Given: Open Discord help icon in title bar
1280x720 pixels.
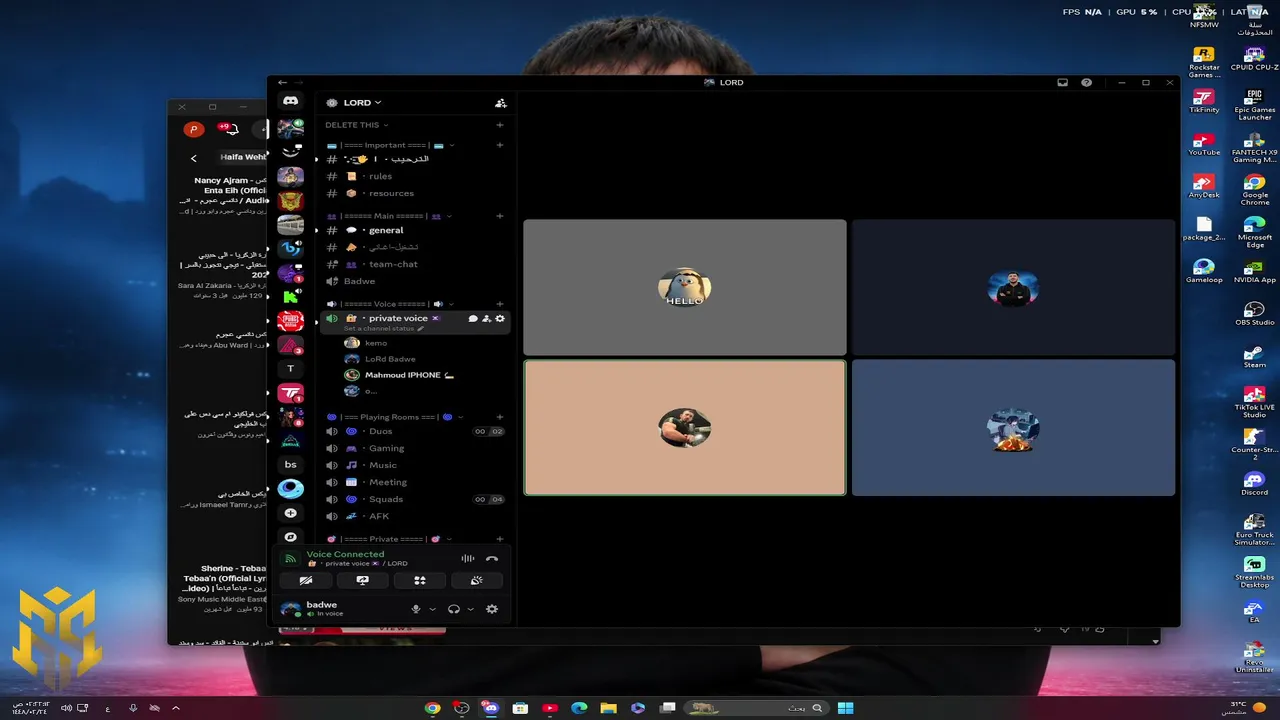Looking at the screenshot, I should click(1086, 83).
